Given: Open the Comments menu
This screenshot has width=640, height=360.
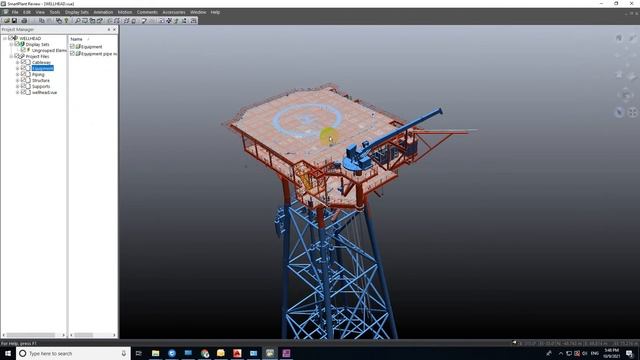Looking at the screenshot, I should [147, 12].
